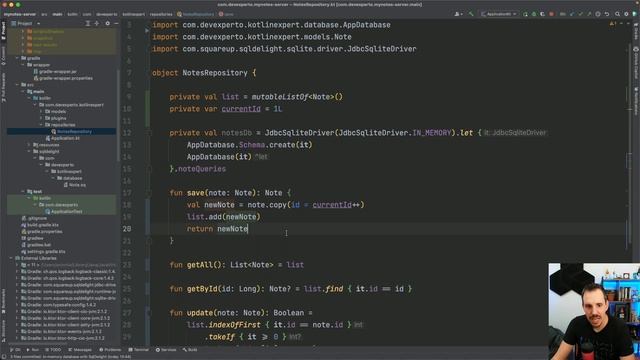
Task: Click the Debug application icon
Action: (534, 14)
